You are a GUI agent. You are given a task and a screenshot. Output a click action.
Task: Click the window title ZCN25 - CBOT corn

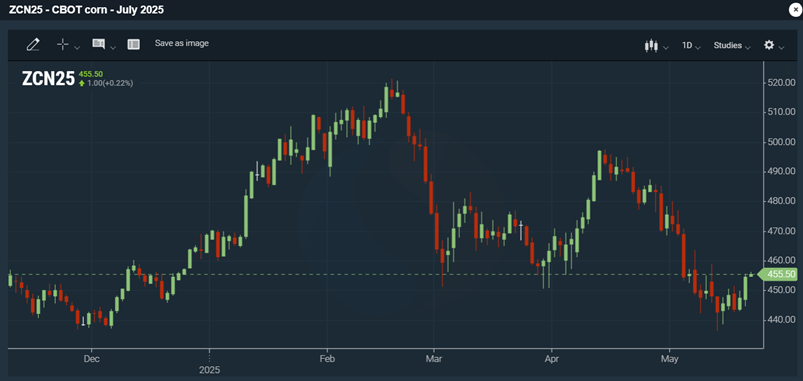click(x=86, y=10)
